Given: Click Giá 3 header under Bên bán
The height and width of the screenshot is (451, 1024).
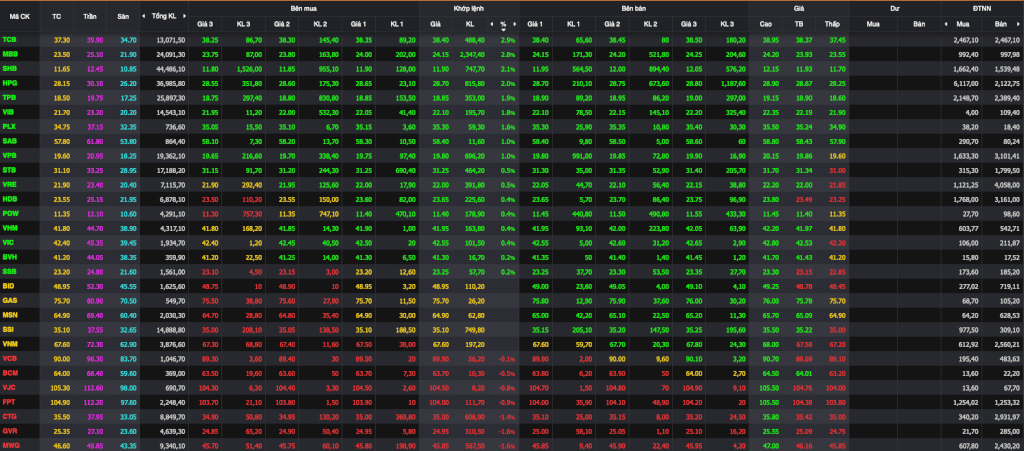Looking at the screenshot, I should coord(689,24).
